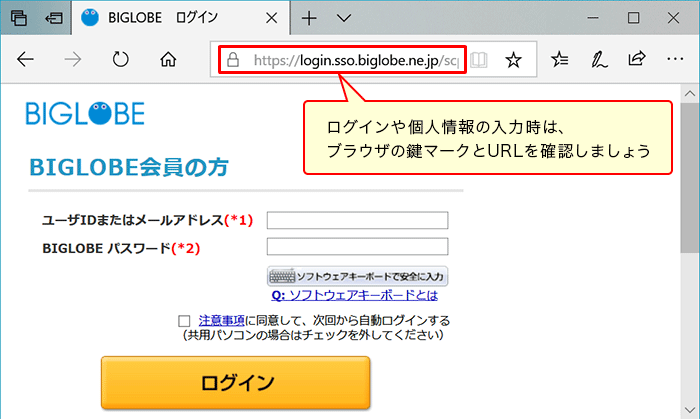
Task: Open Settings and more ellipsis menu
Action: click(675, 59)
